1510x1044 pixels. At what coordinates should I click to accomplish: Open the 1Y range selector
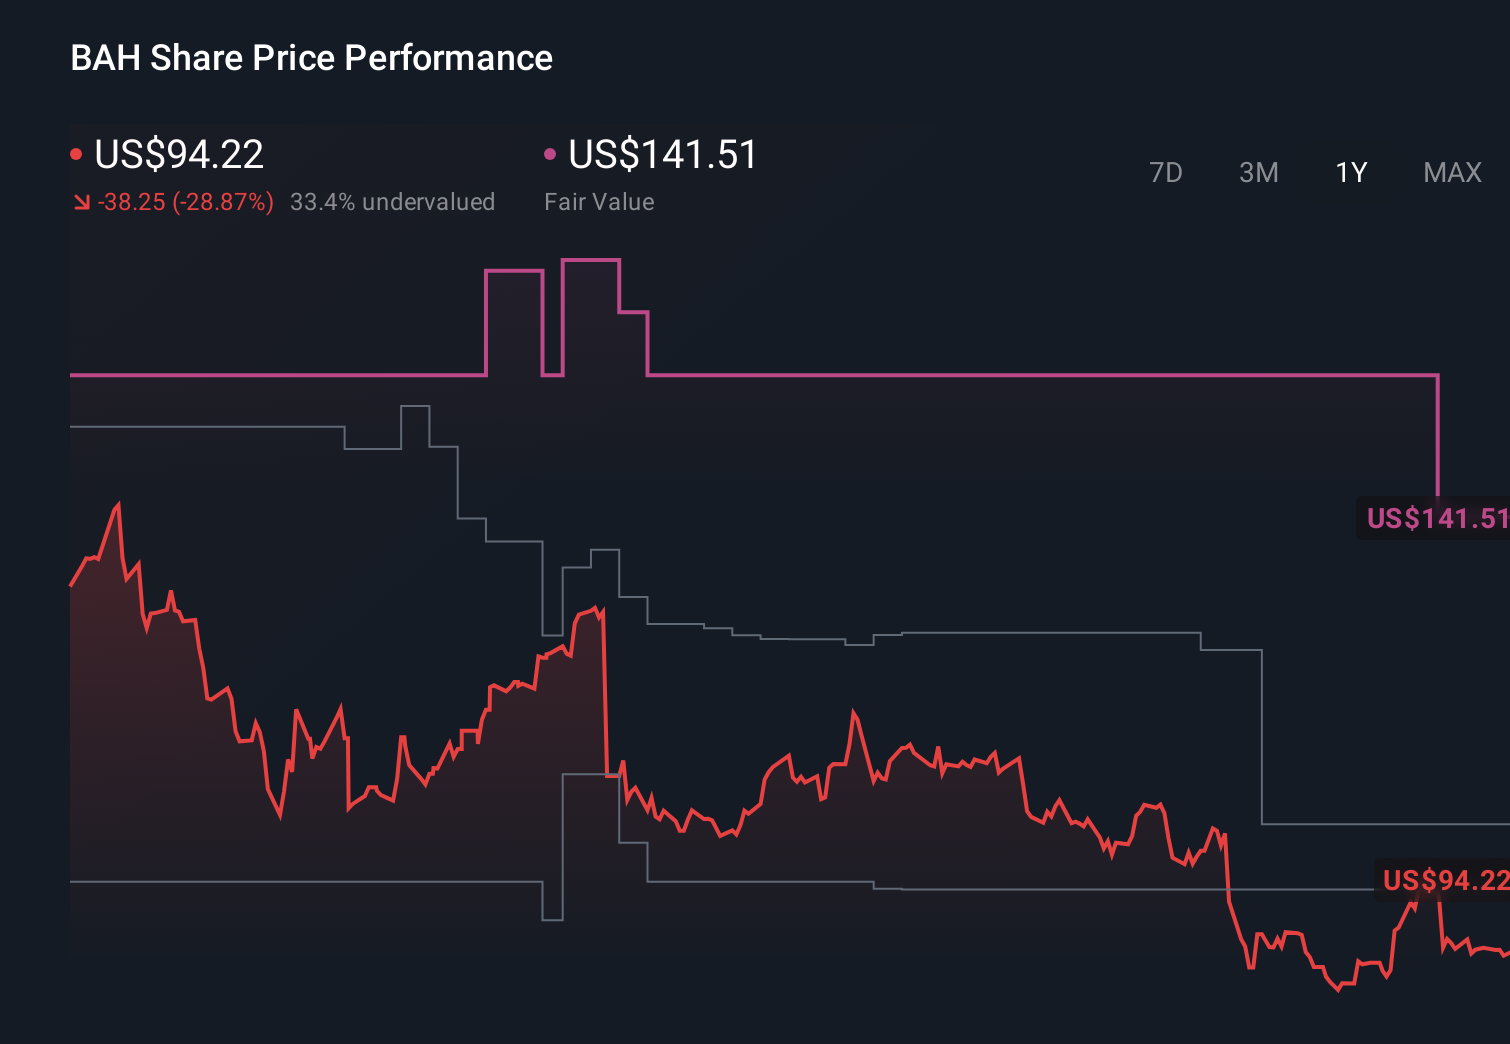click(x=1350, y=172)
